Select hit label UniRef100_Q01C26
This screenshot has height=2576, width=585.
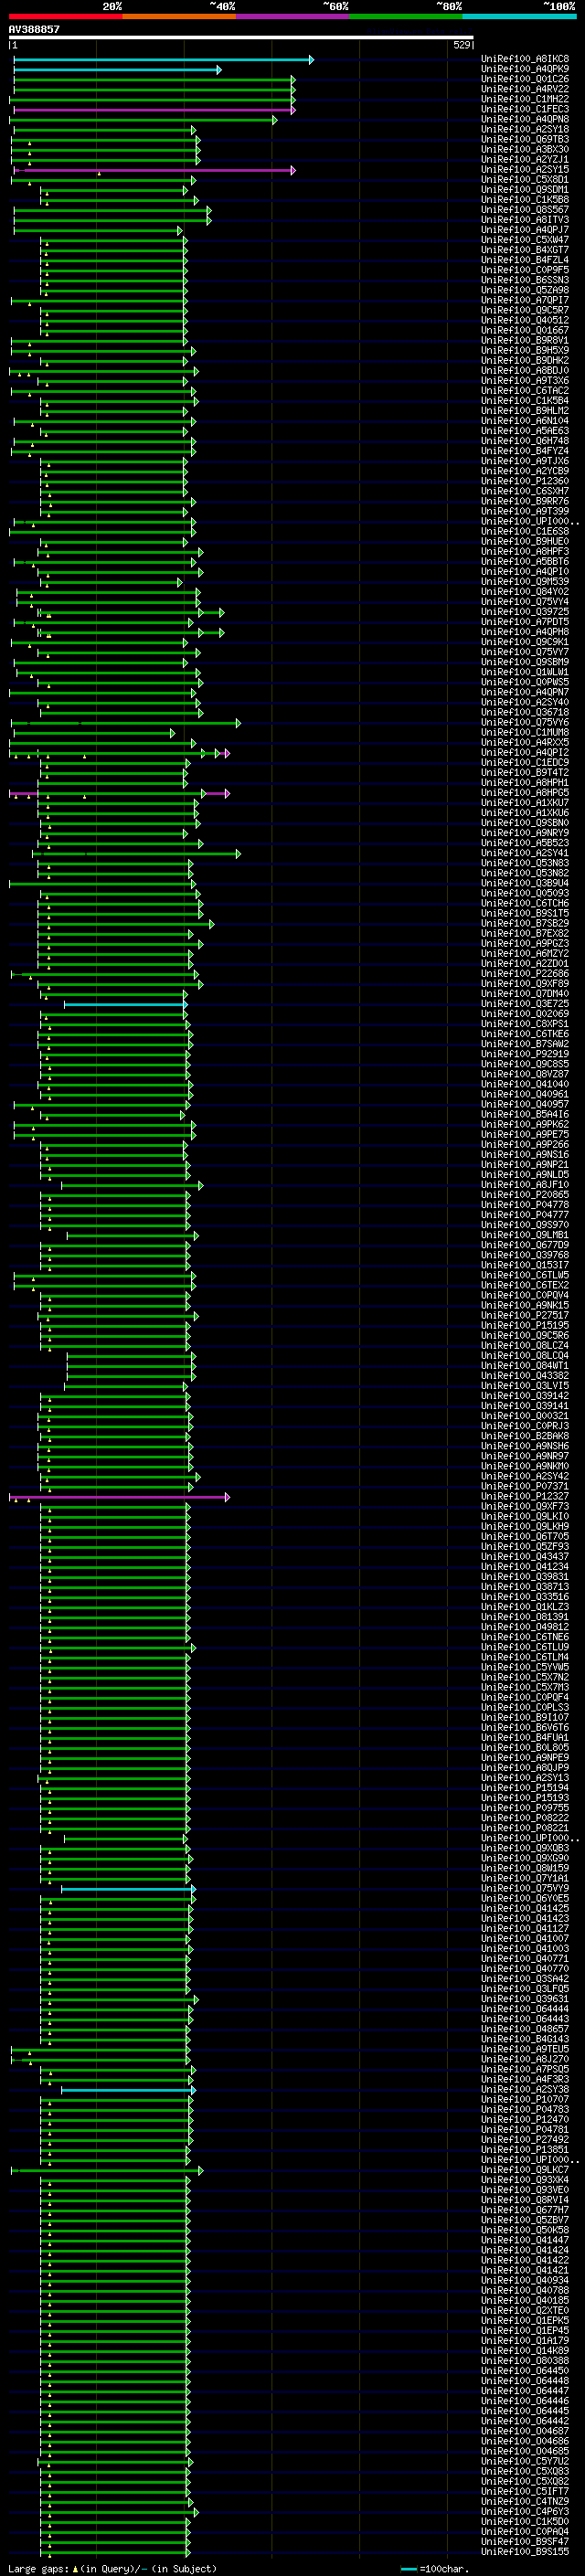[525, 79]
